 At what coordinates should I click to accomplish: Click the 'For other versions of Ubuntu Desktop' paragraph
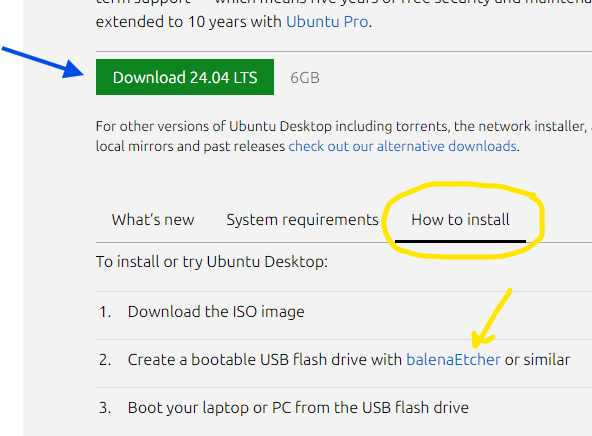click(344, 136)
